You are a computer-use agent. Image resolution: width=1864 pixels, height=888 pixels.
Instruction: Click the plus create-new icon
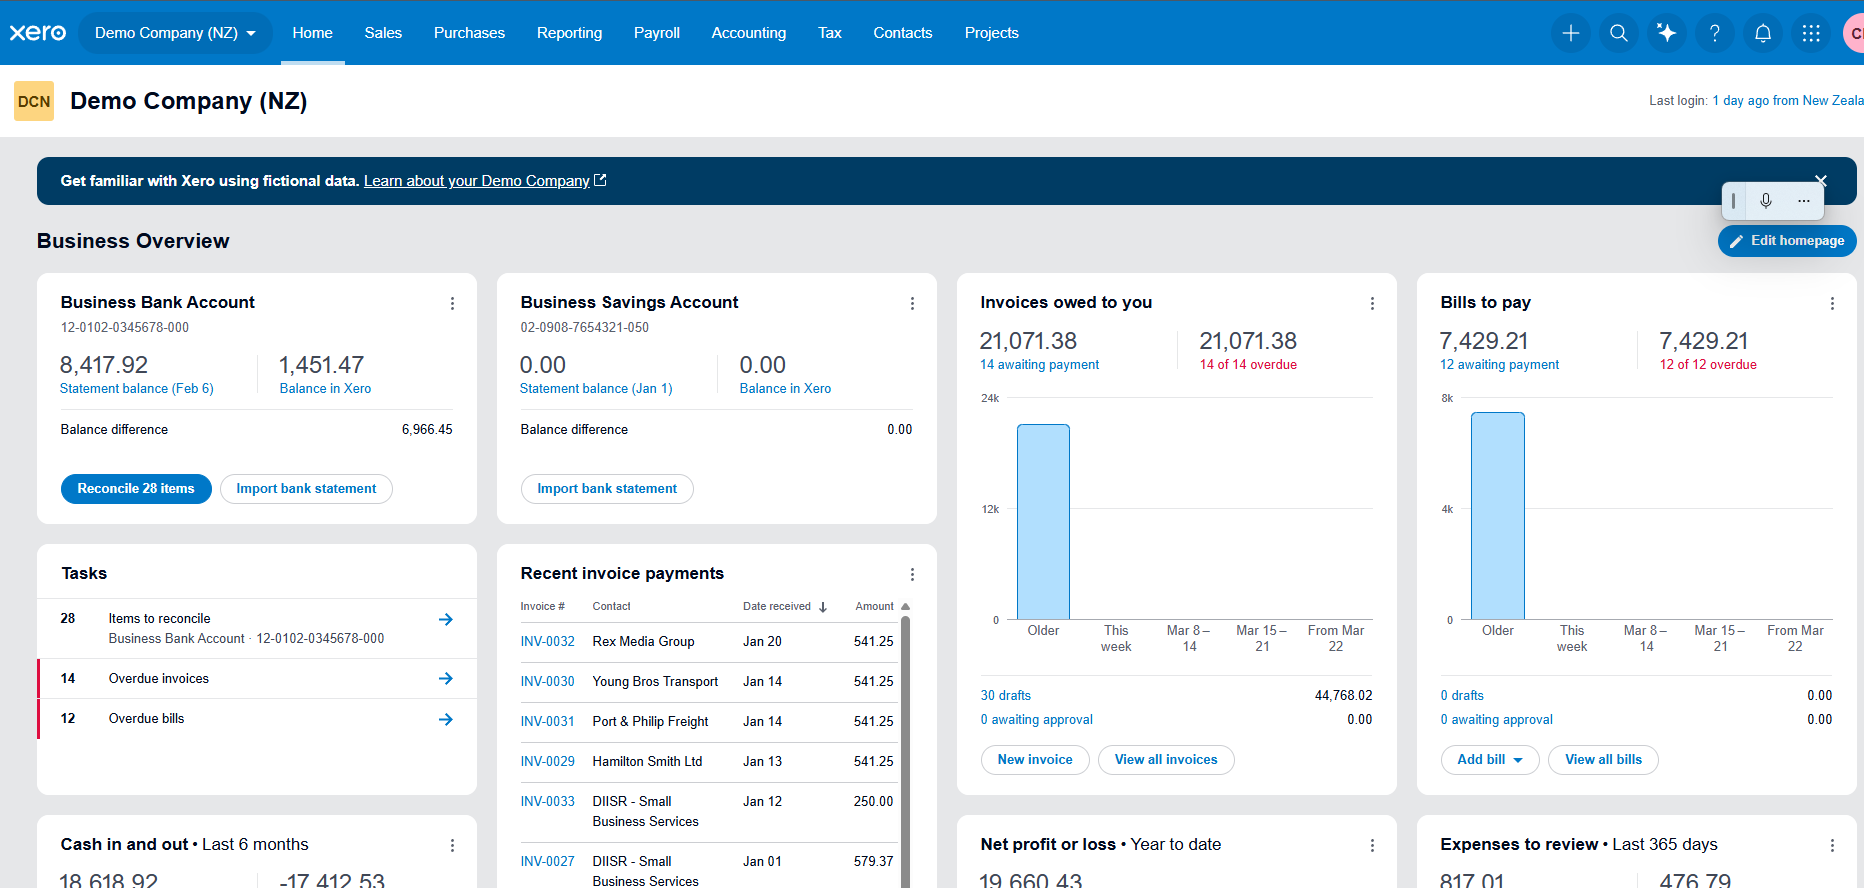1570,33
